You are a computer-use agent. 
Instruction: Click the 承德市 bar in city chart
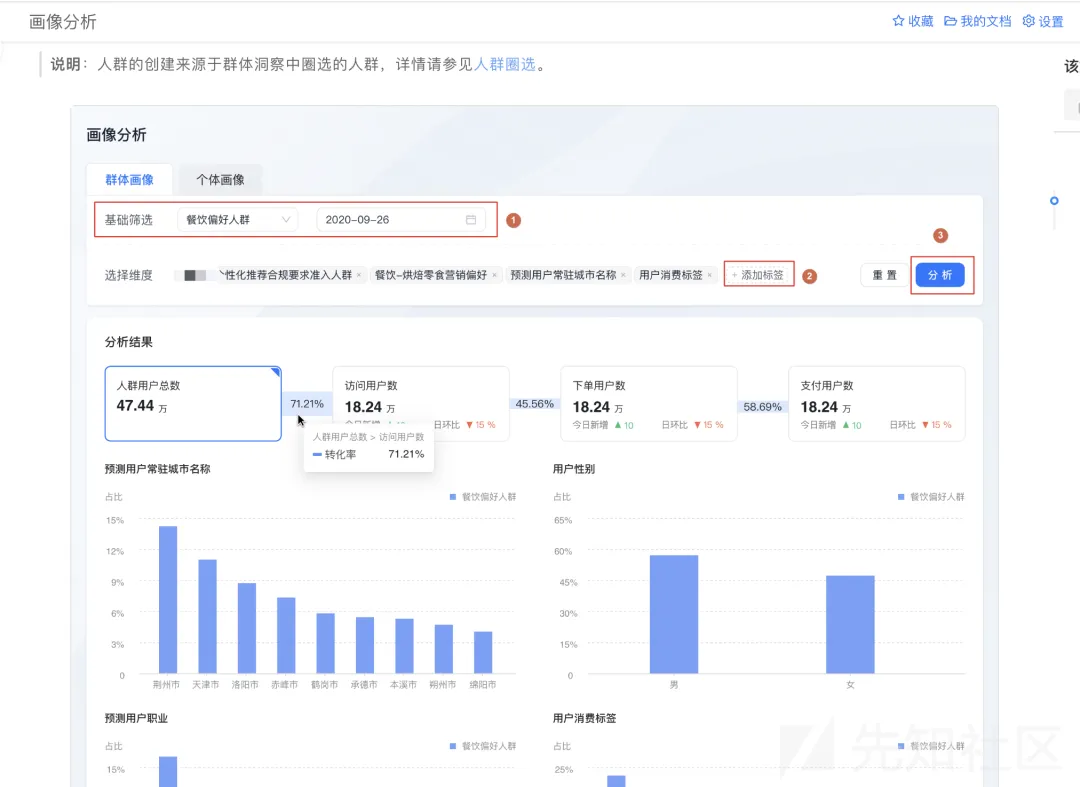[365, 645]
